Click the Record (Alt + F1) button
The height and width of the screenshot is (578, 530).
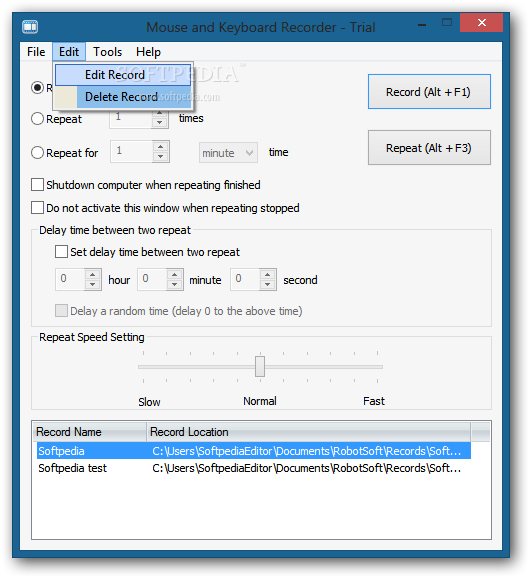coord(429,92)
